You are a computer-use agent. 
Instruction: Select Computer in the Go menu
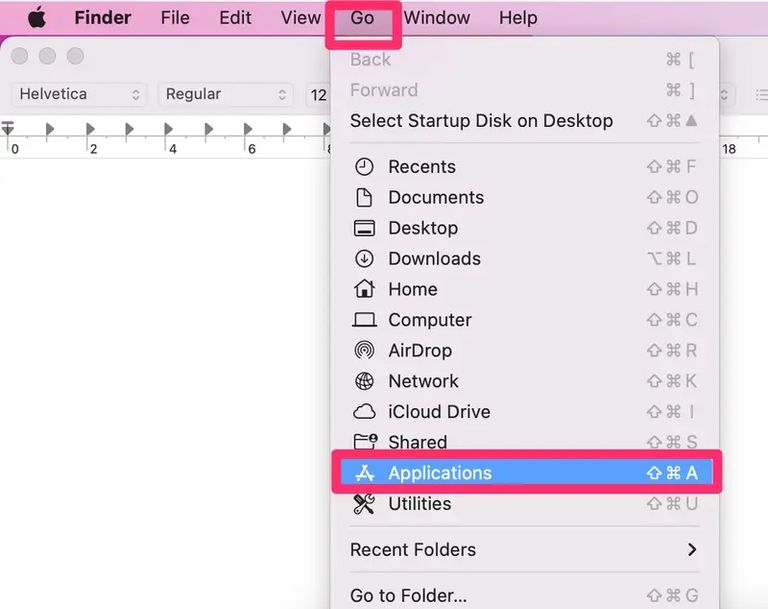pos(429,320)
